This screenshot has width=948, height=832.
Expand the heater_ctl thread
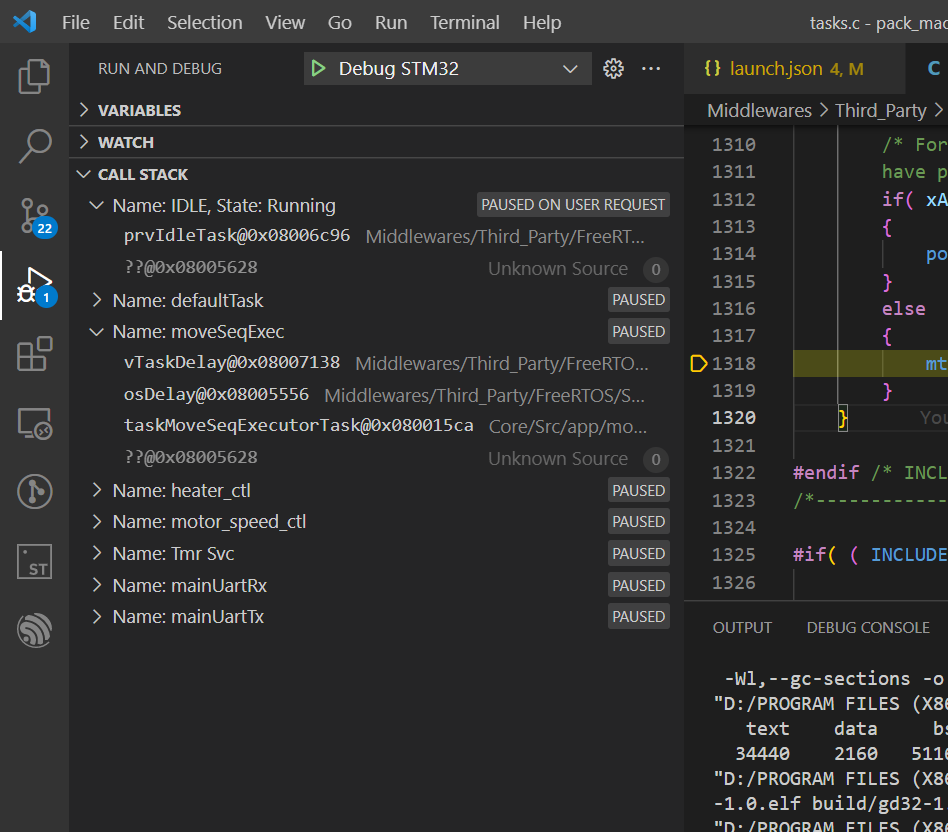click(x=97, y=491)
